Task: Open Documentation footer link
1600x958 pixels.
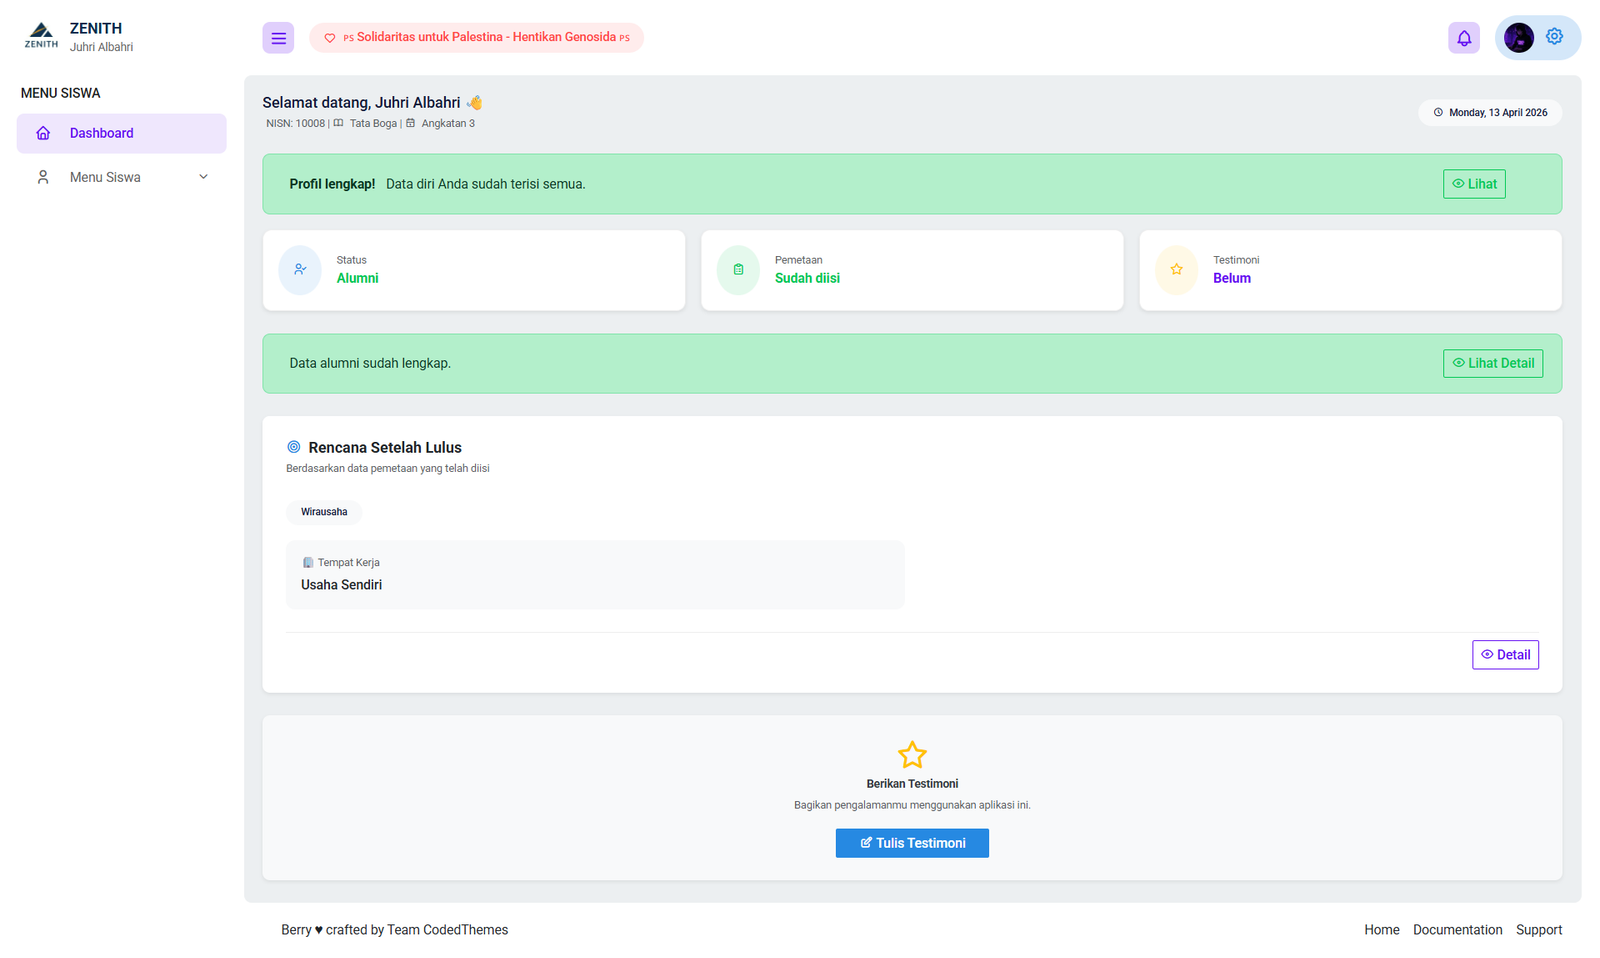Action: pyautogui.click(x=1457, y=930)
